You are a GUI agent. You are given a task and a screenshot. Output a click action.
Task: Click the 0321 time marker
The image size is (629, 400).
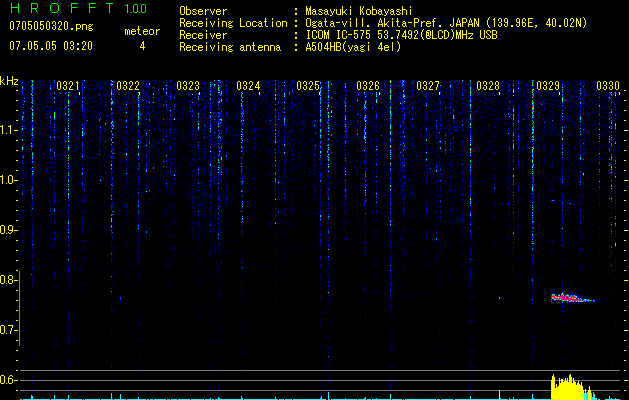click(67, 86)
